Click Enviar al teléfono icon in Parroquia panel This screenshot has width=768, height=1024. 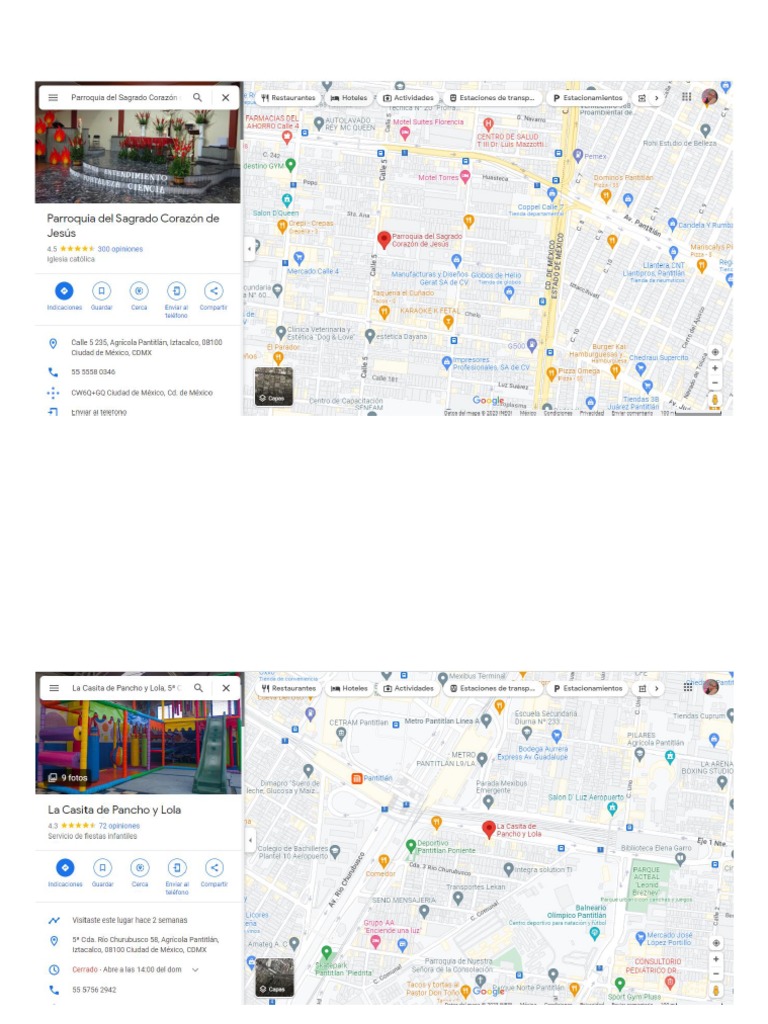click(176, 291)
